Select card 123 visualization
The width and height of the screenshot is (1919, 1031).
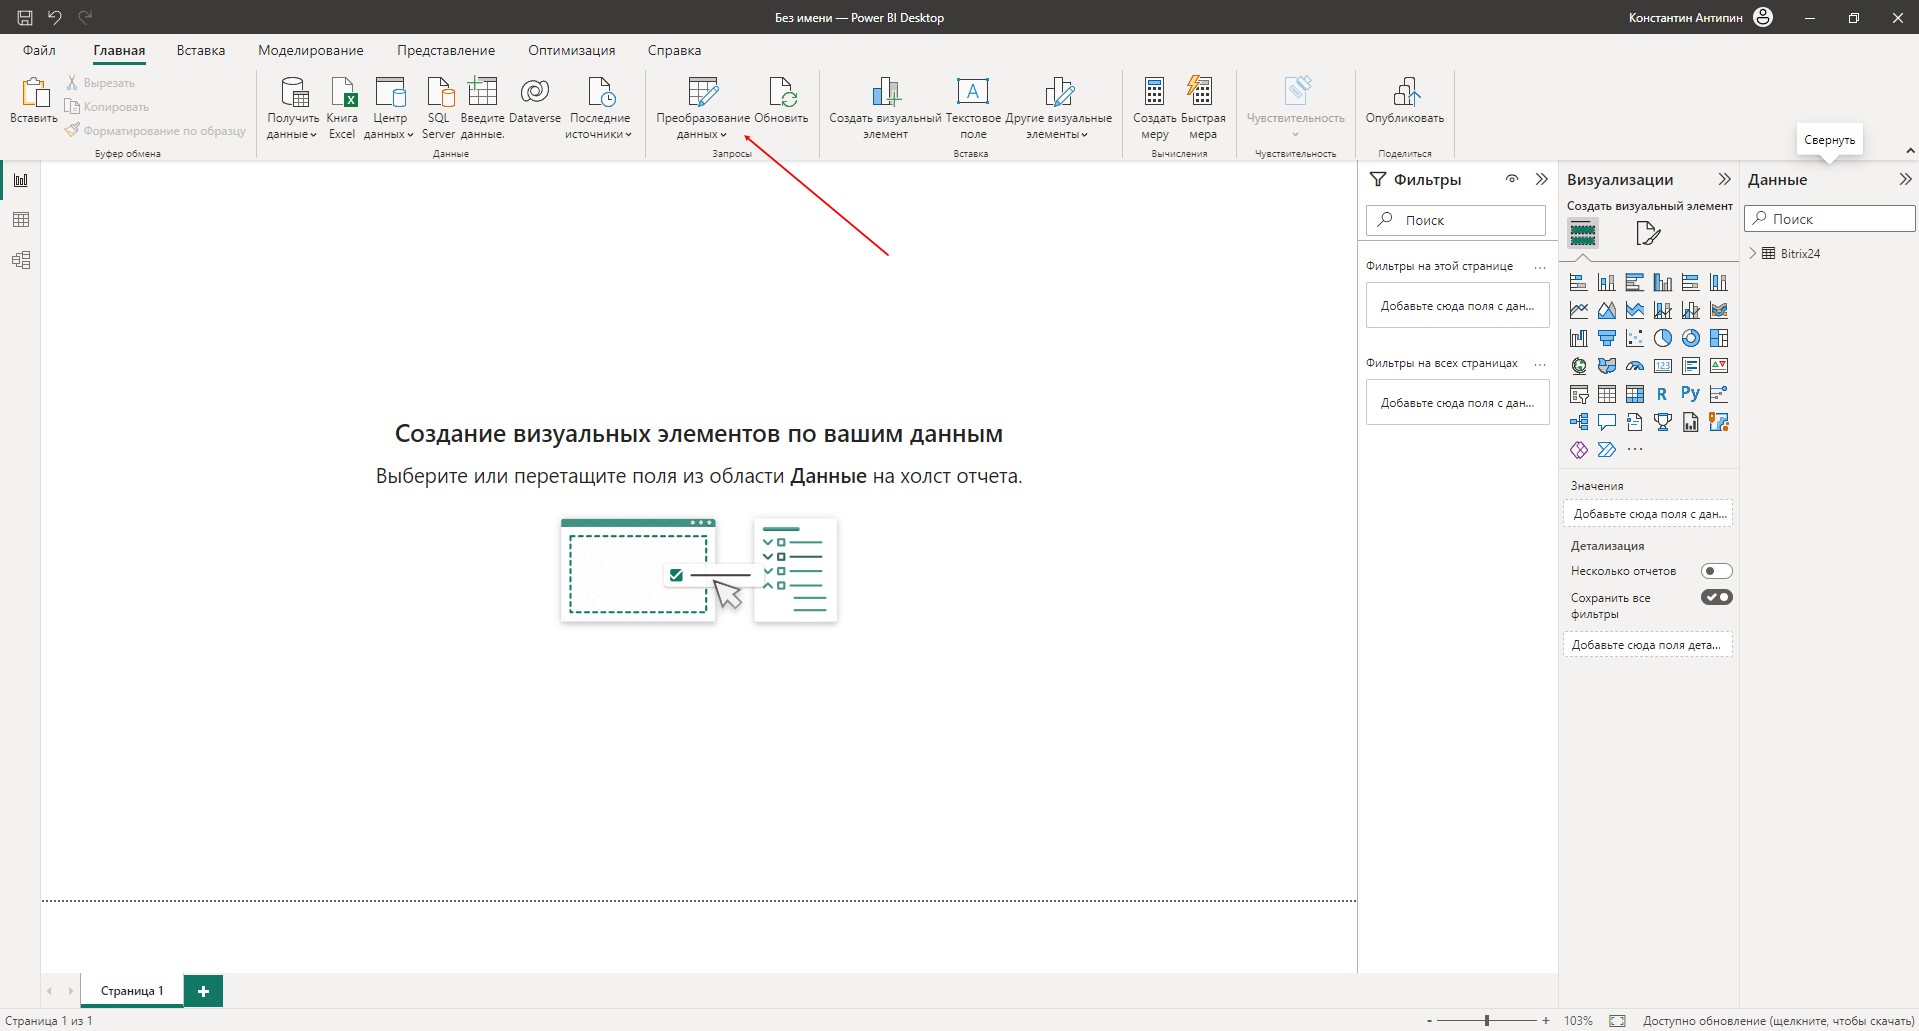(x=1663, y=366)
